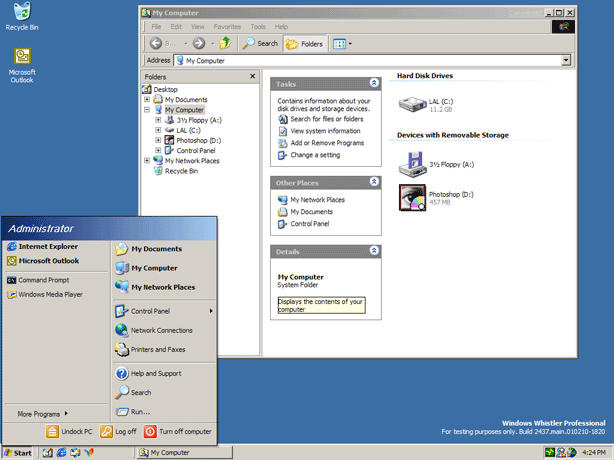Image resolution: width=614 pixels, height=460 pixels.
Task: Click View system information link
Action: [319, 131]
